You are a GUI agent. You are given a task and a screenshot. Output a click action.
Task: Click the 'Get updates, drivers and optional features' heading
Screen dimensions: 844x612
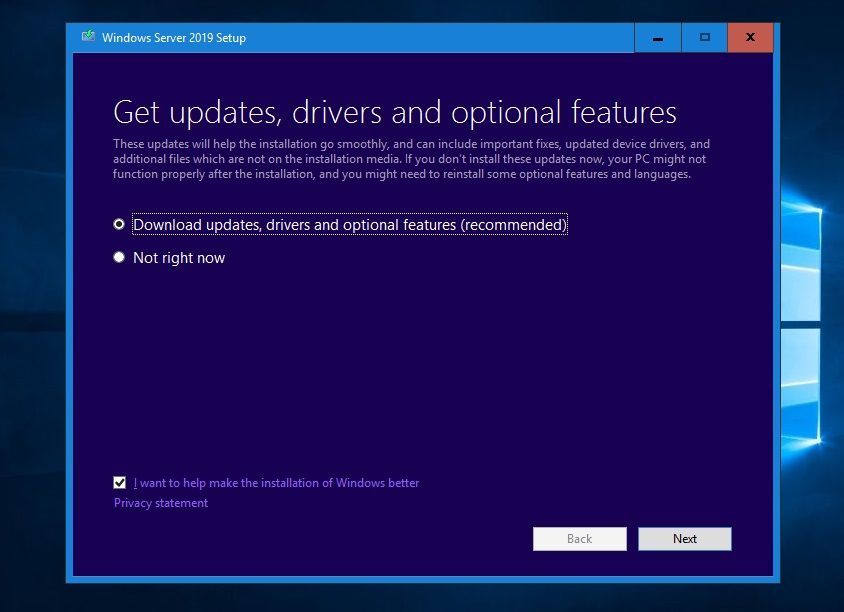[x=395, y=112]
